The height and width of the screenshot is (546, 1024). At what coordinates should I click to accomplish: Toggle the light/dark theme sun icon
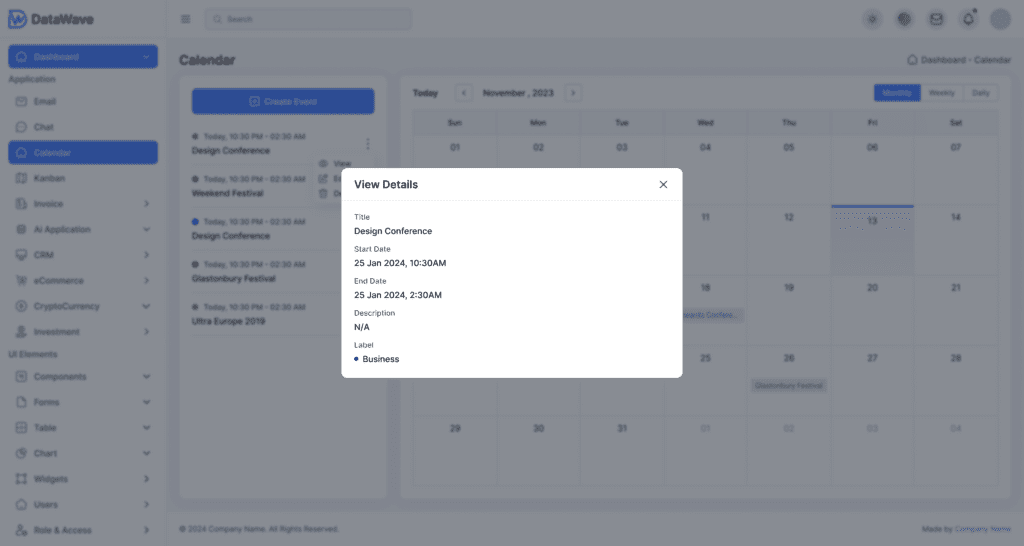tap(873, 19)
